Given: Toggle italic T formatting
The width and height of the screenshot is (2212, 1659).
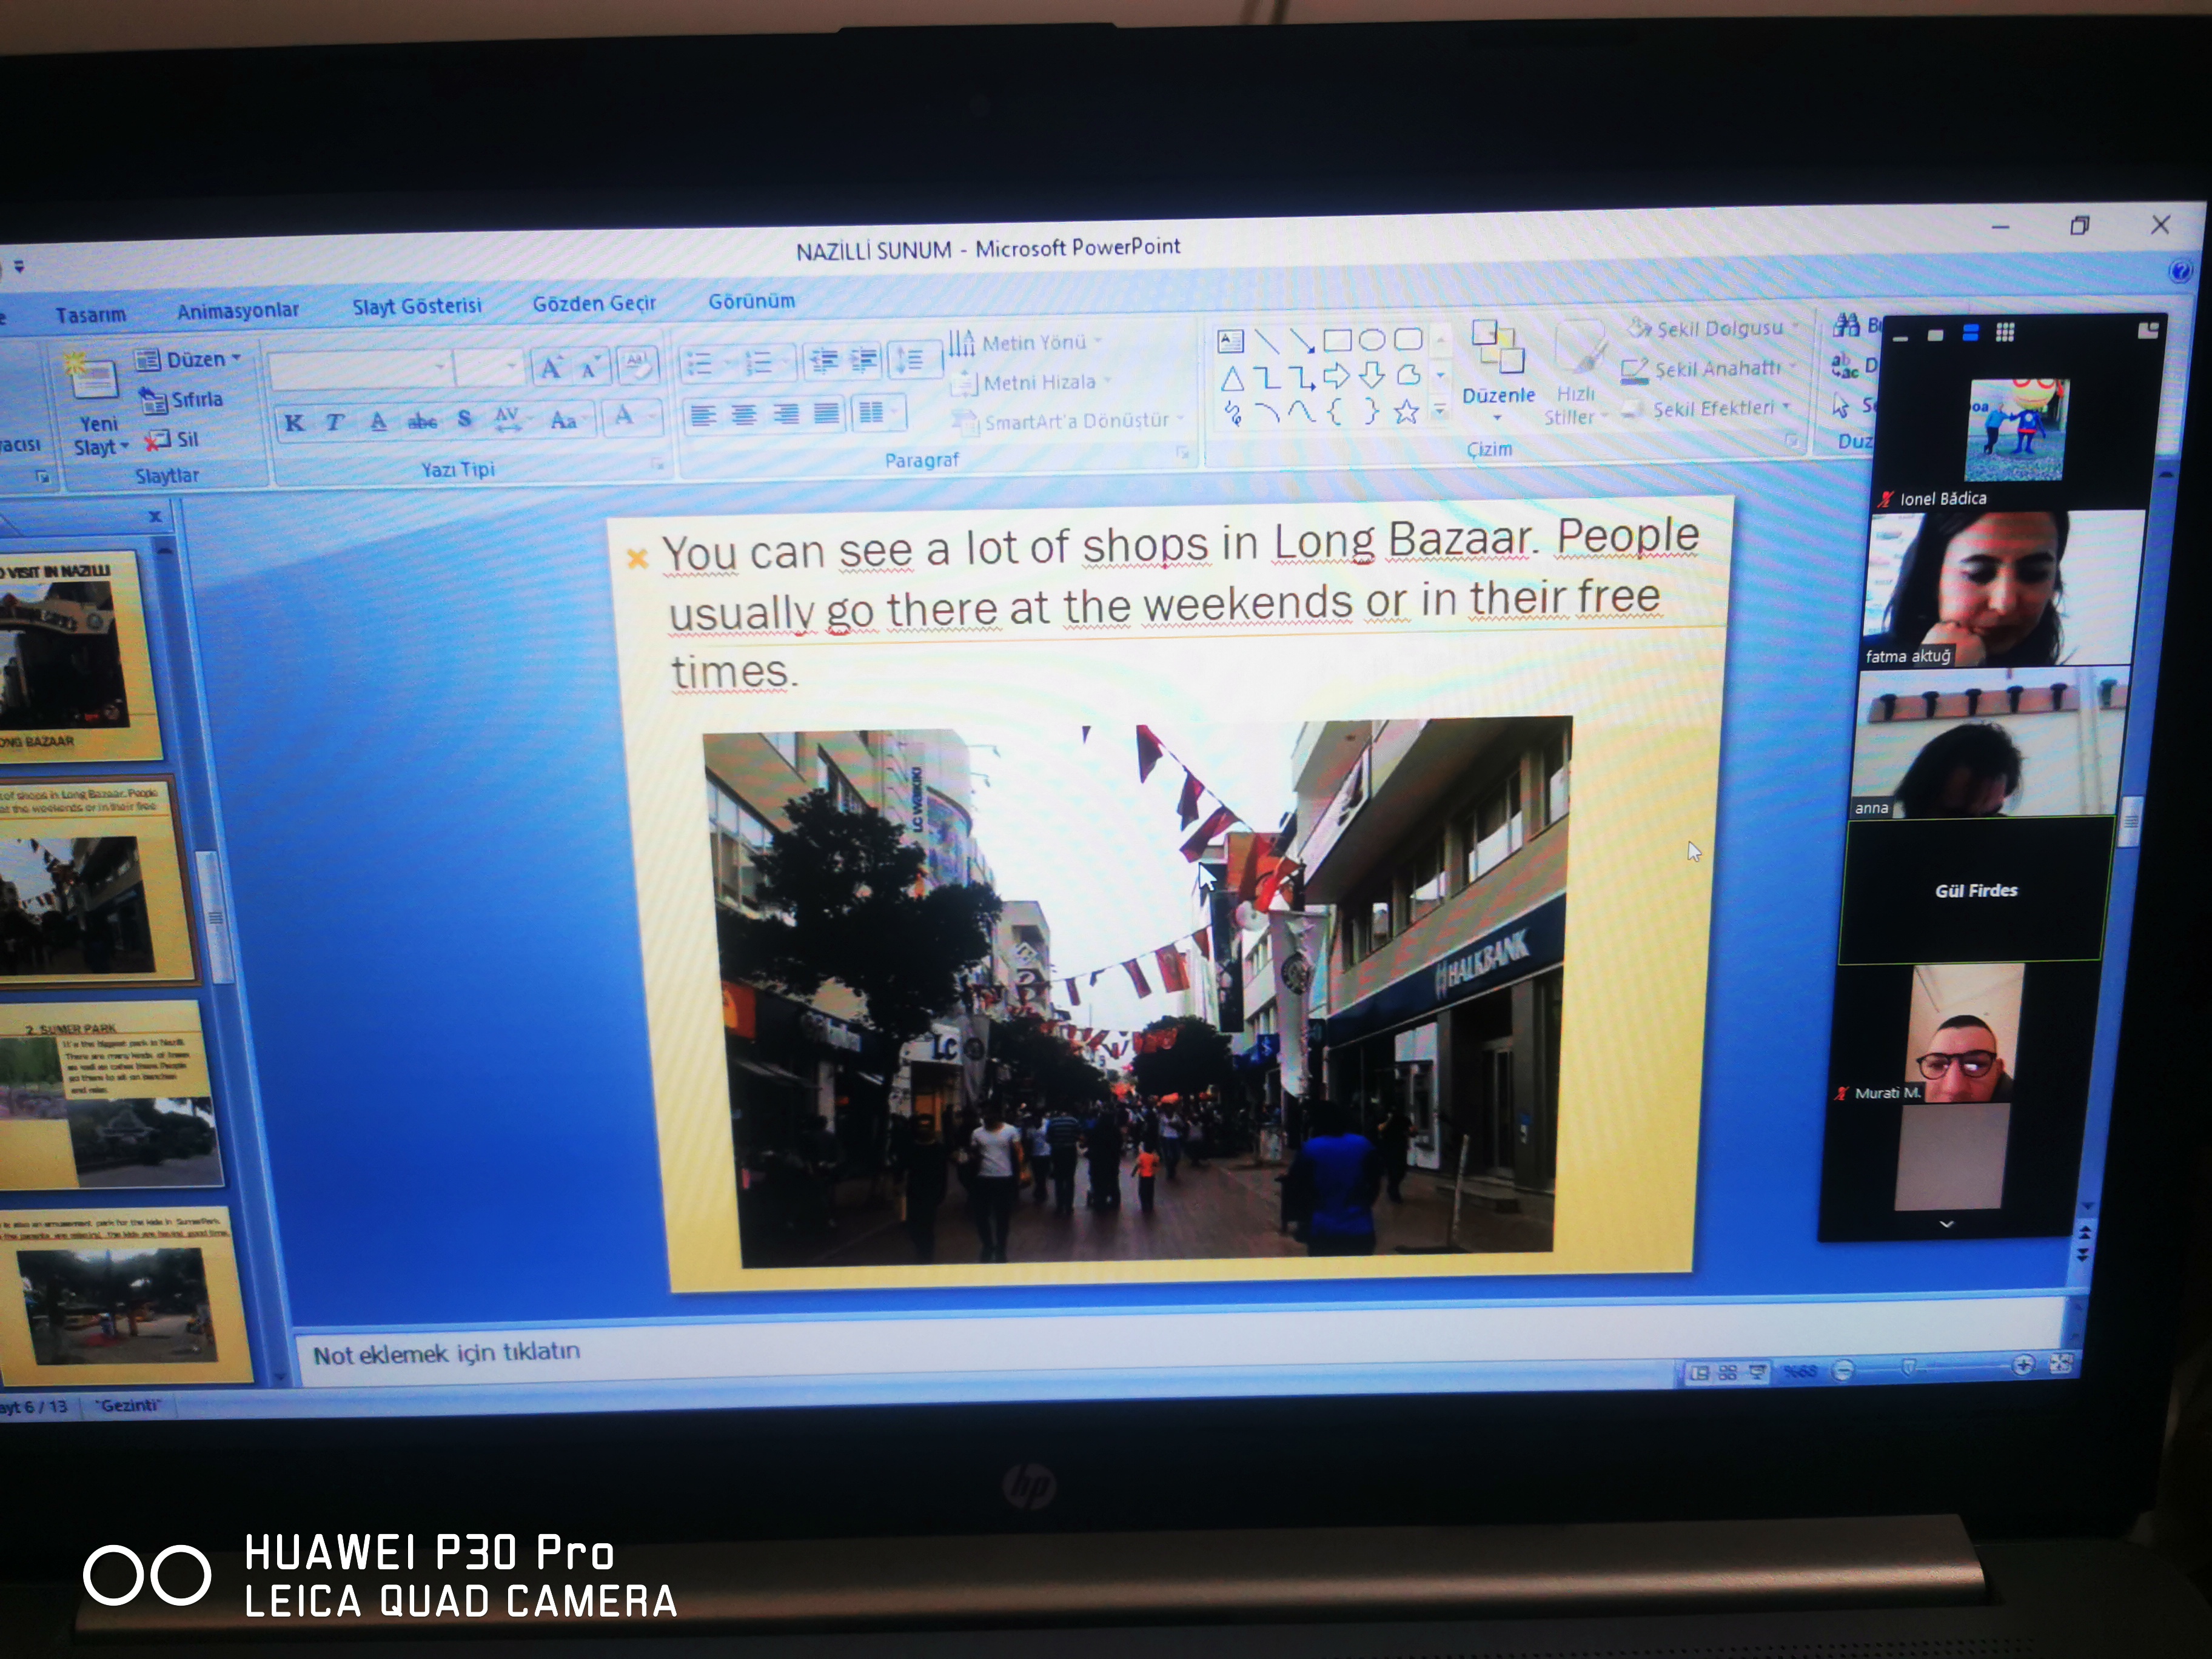Looking at the screenshot, I should click(335, 423).
